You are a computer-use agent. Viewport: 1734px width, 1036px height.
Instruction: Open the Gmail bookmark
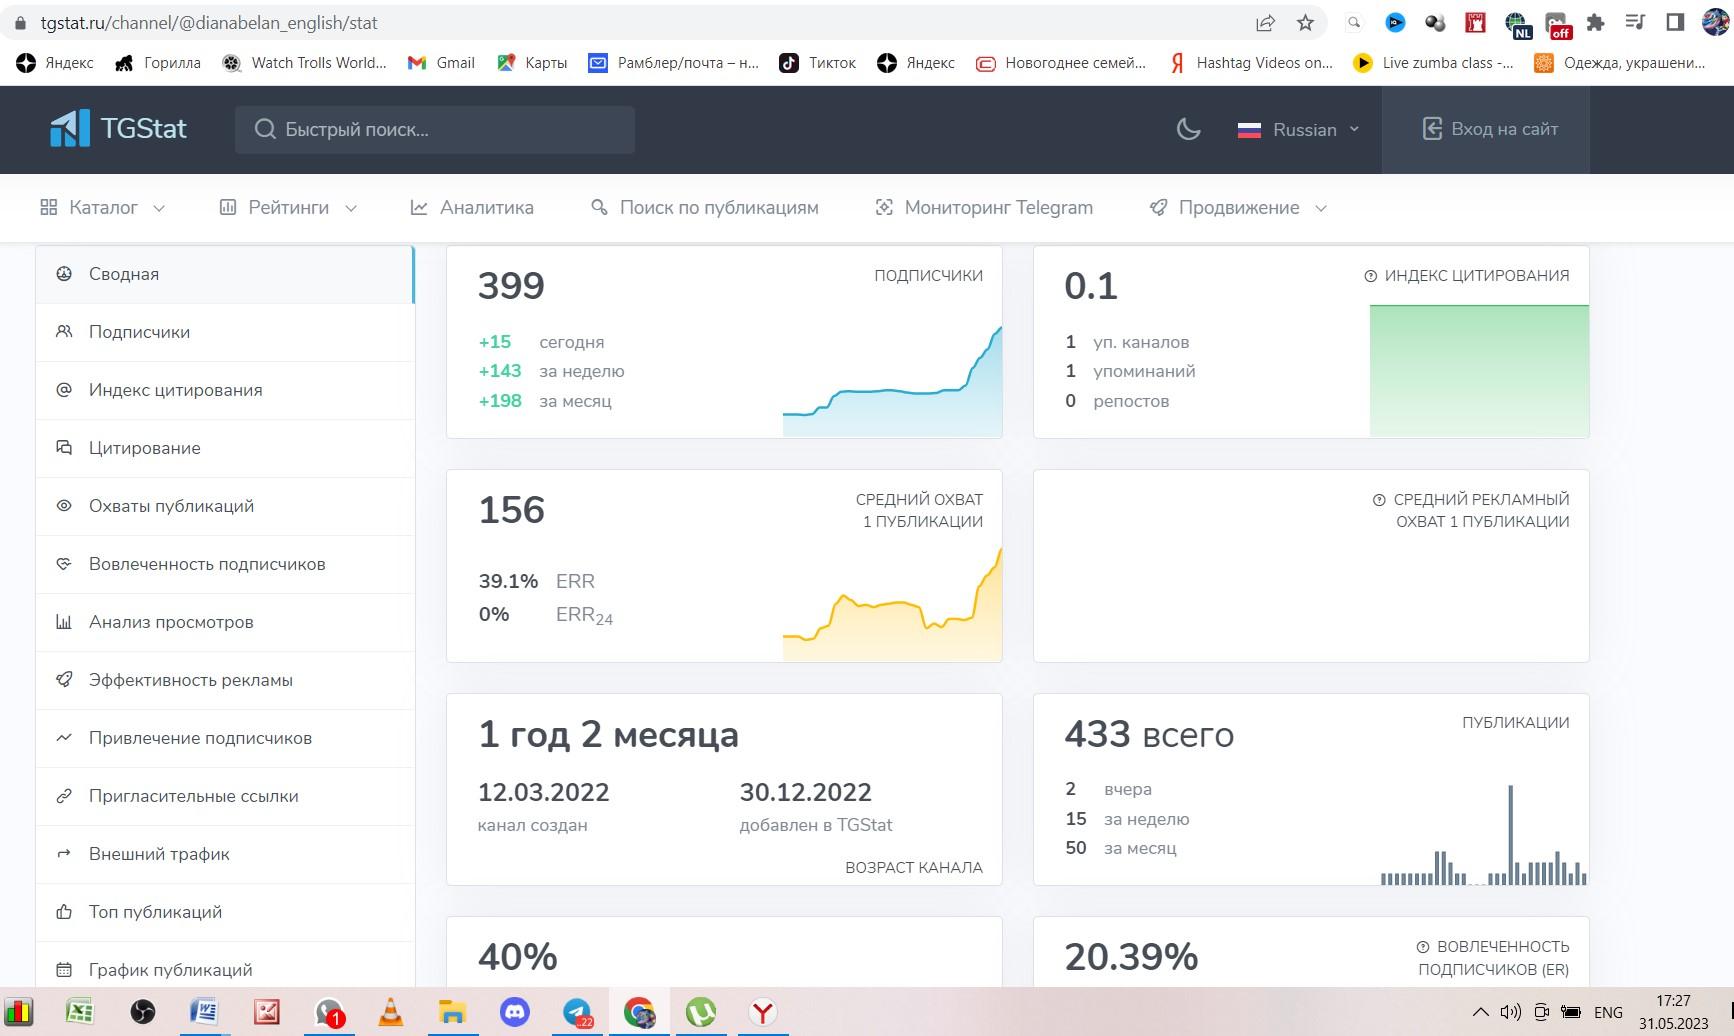coord(441,63)
